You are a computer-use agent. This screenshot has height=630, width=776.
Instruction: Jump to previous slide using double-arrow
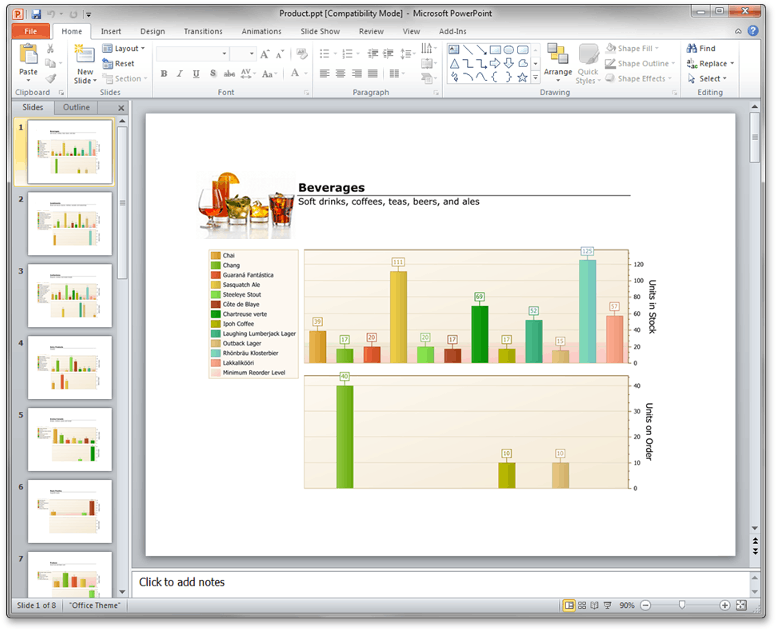[x=755, y=541]
